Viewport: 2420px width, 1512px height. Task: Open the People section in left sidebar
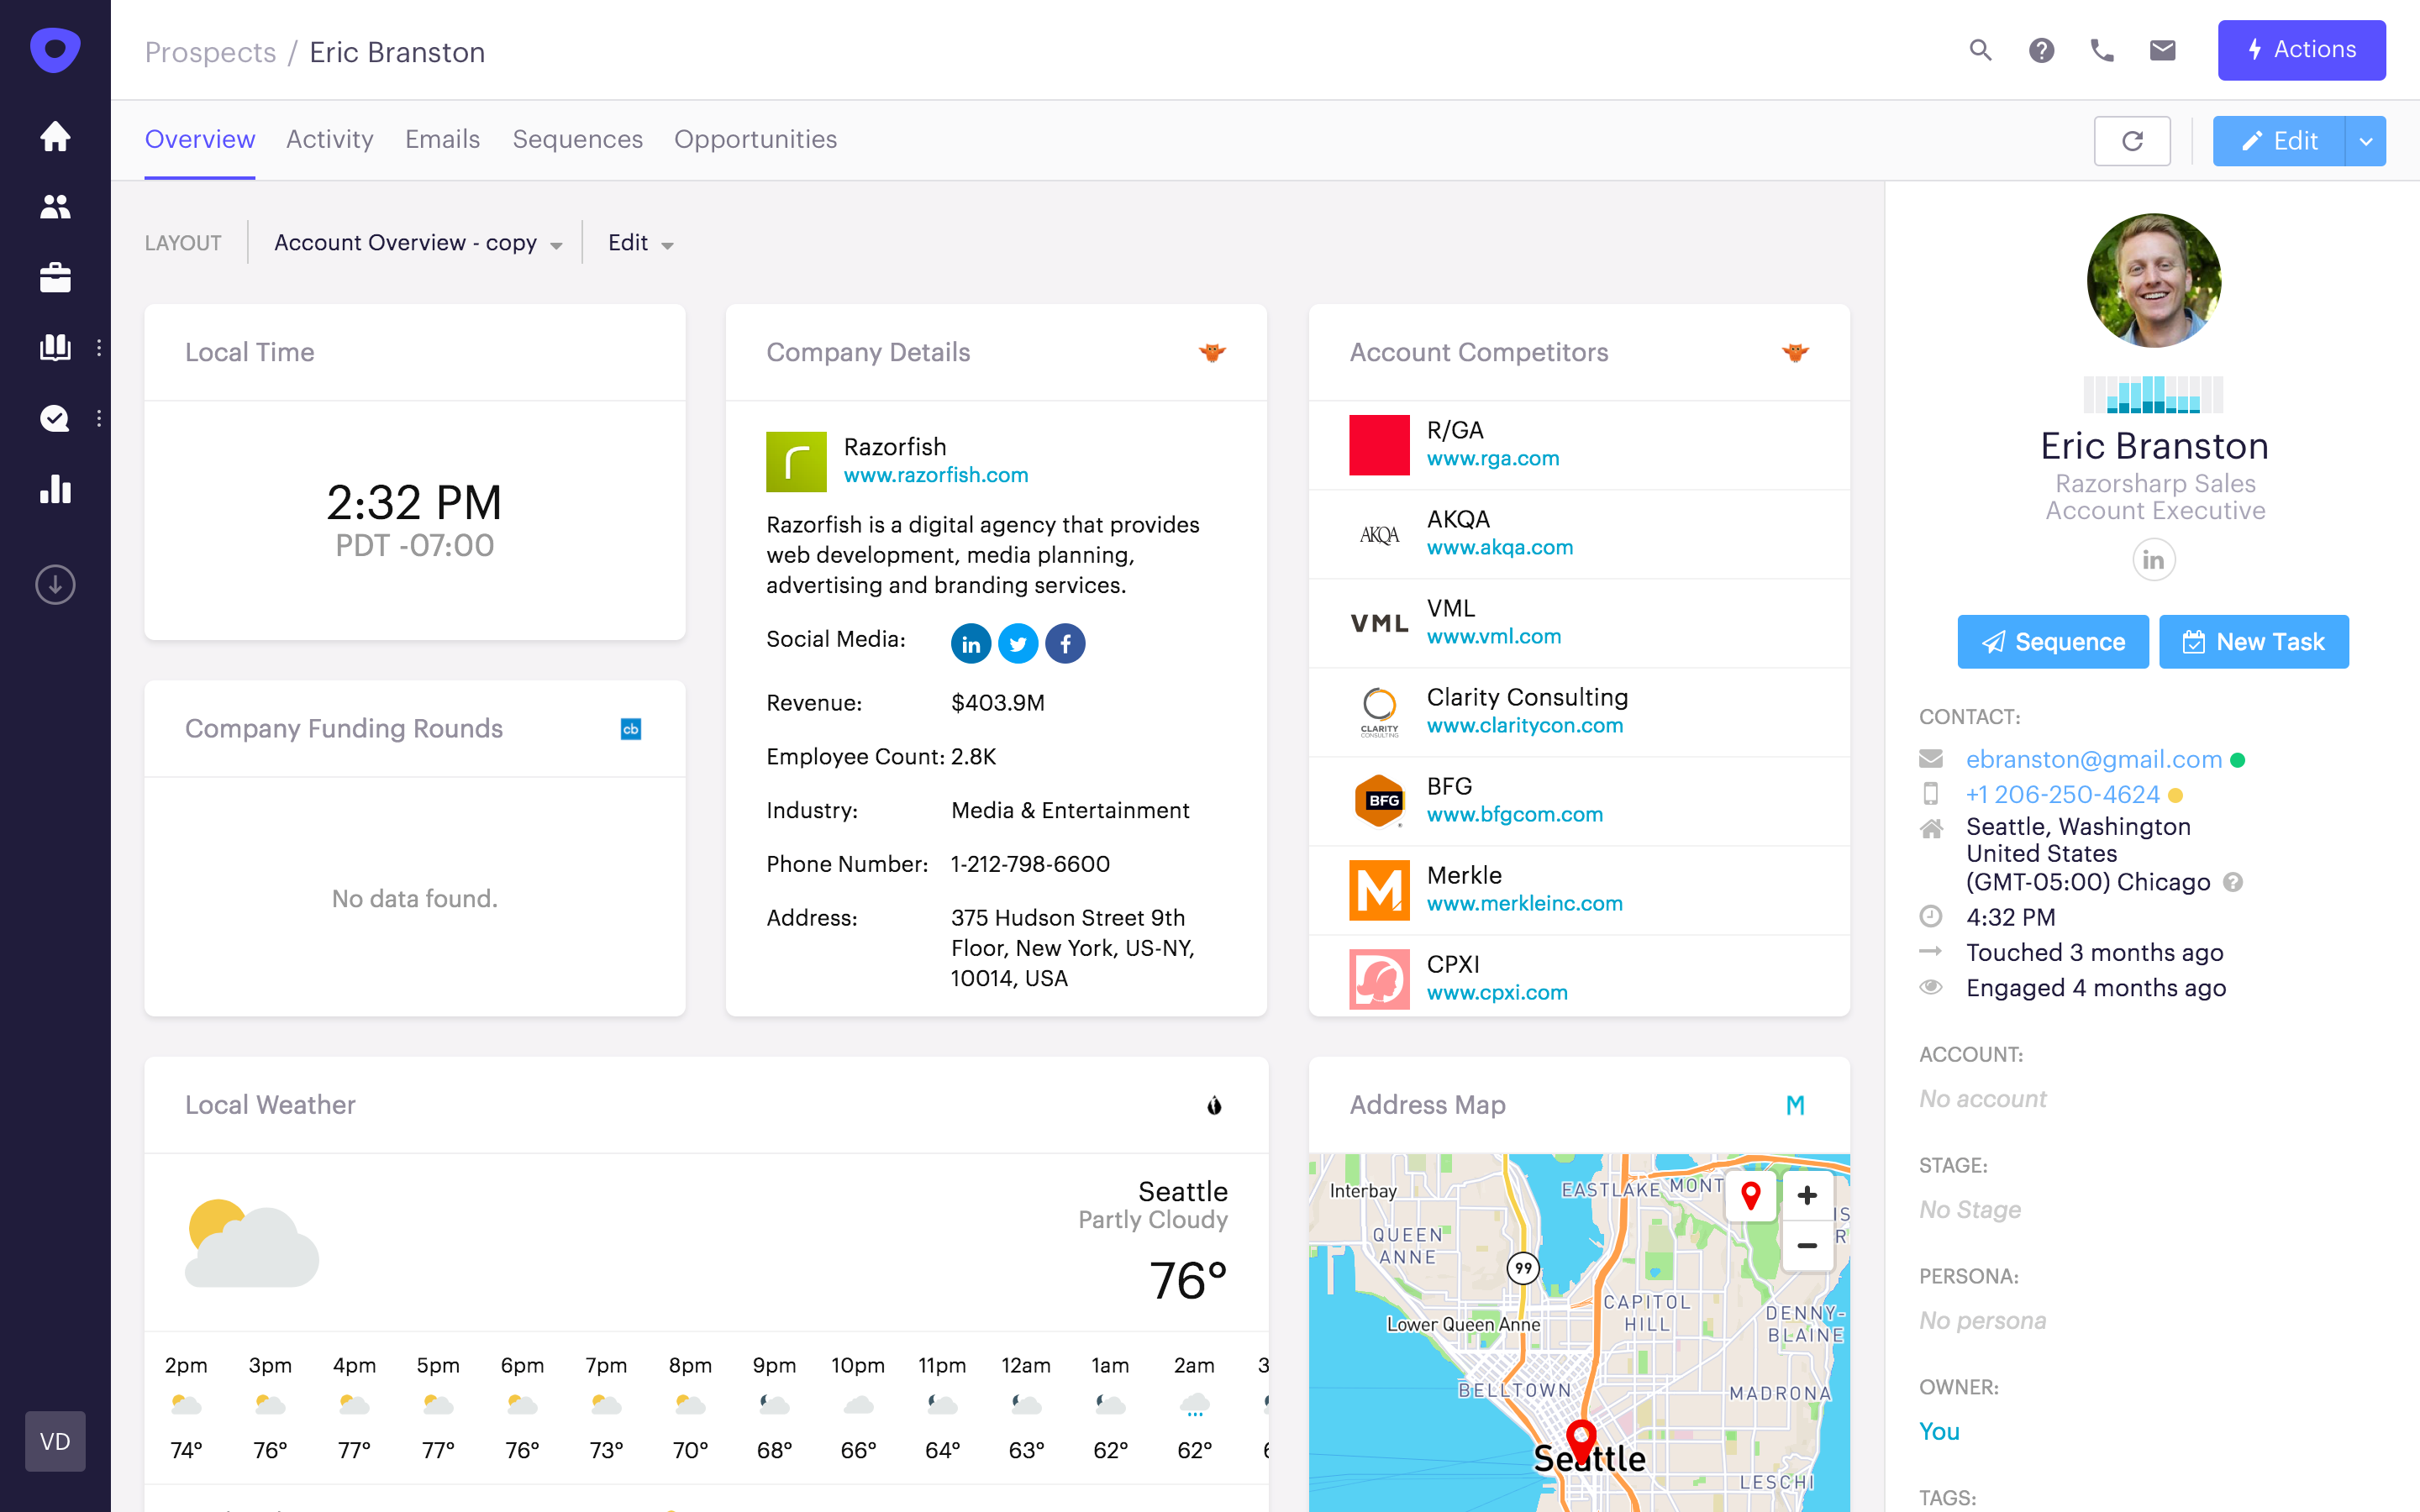(55, 206)
